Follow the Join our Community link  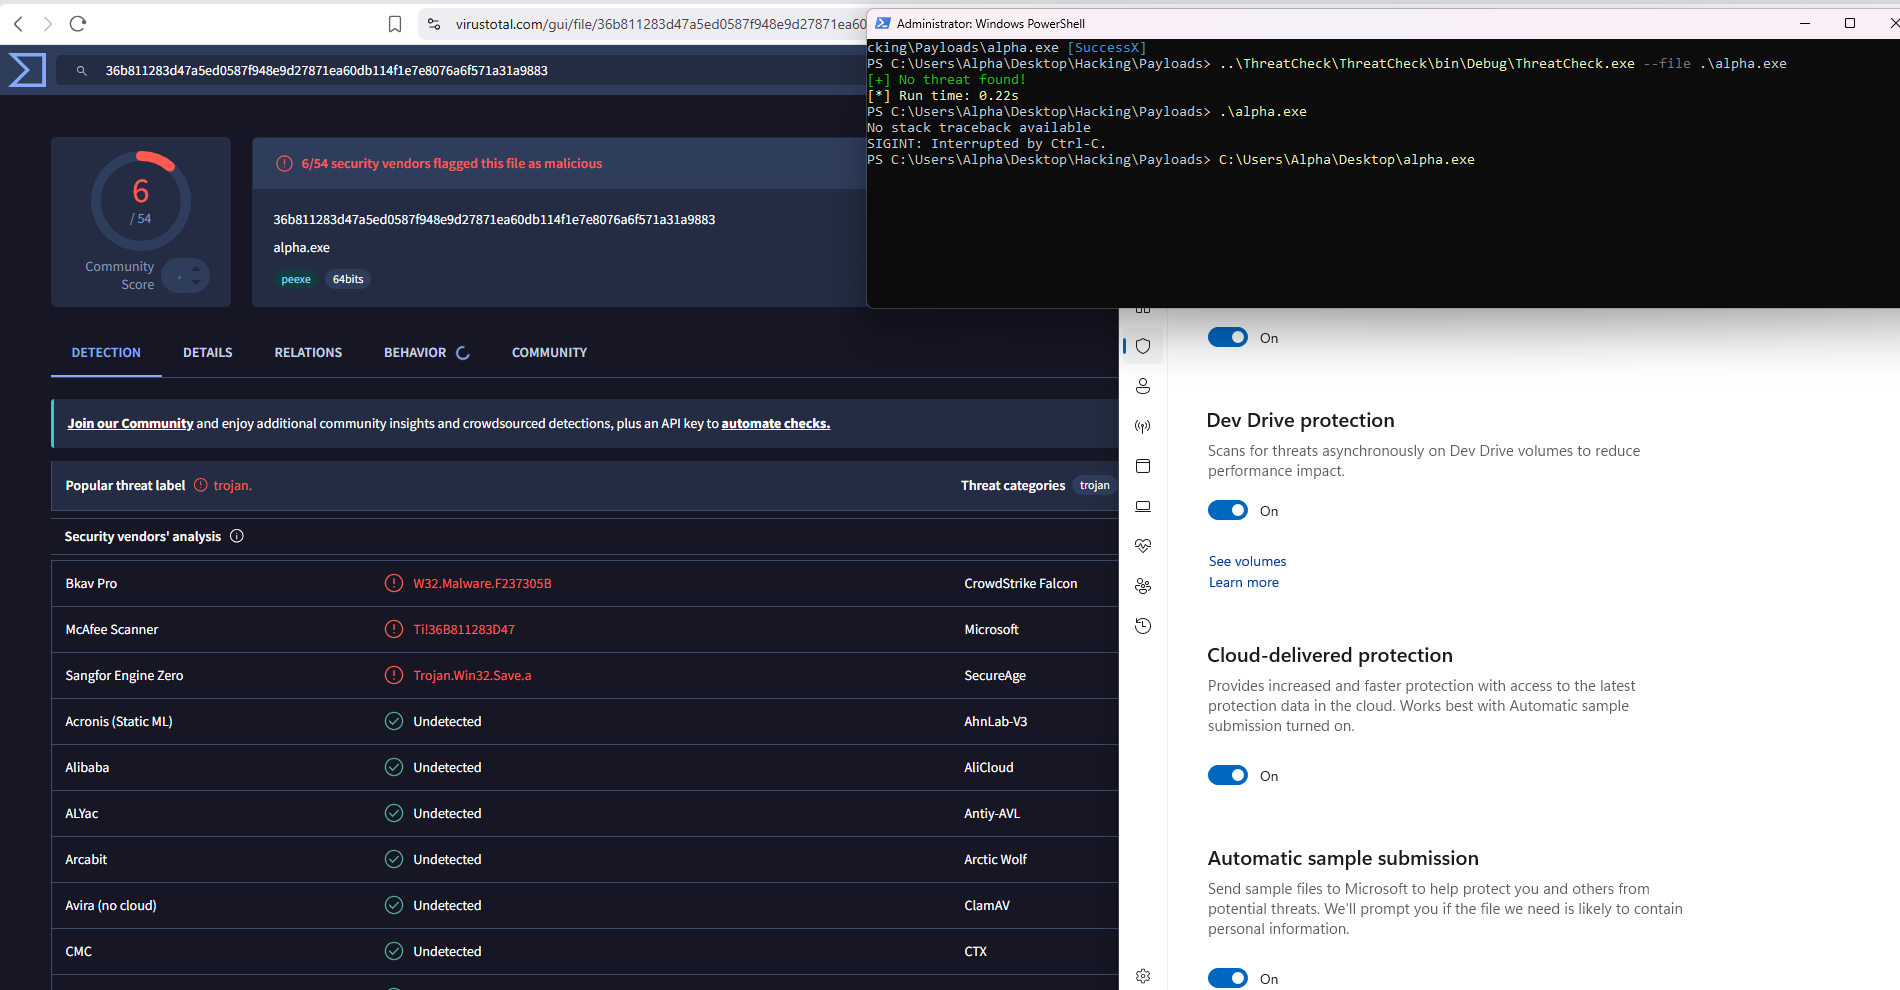tap(130, 424)
